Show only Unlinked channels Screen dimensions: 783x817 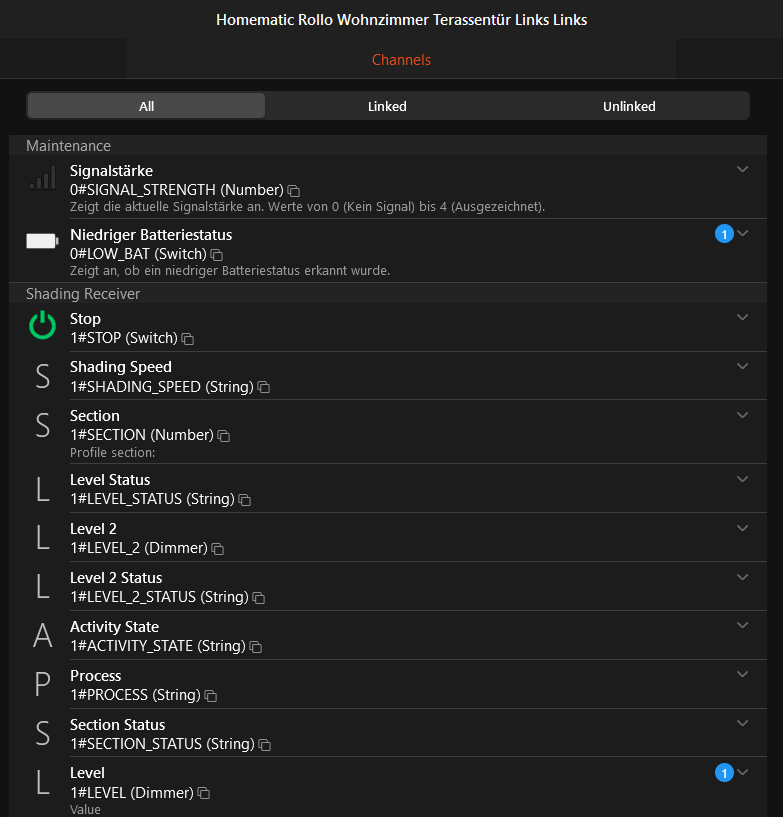[x=629, y=106]
